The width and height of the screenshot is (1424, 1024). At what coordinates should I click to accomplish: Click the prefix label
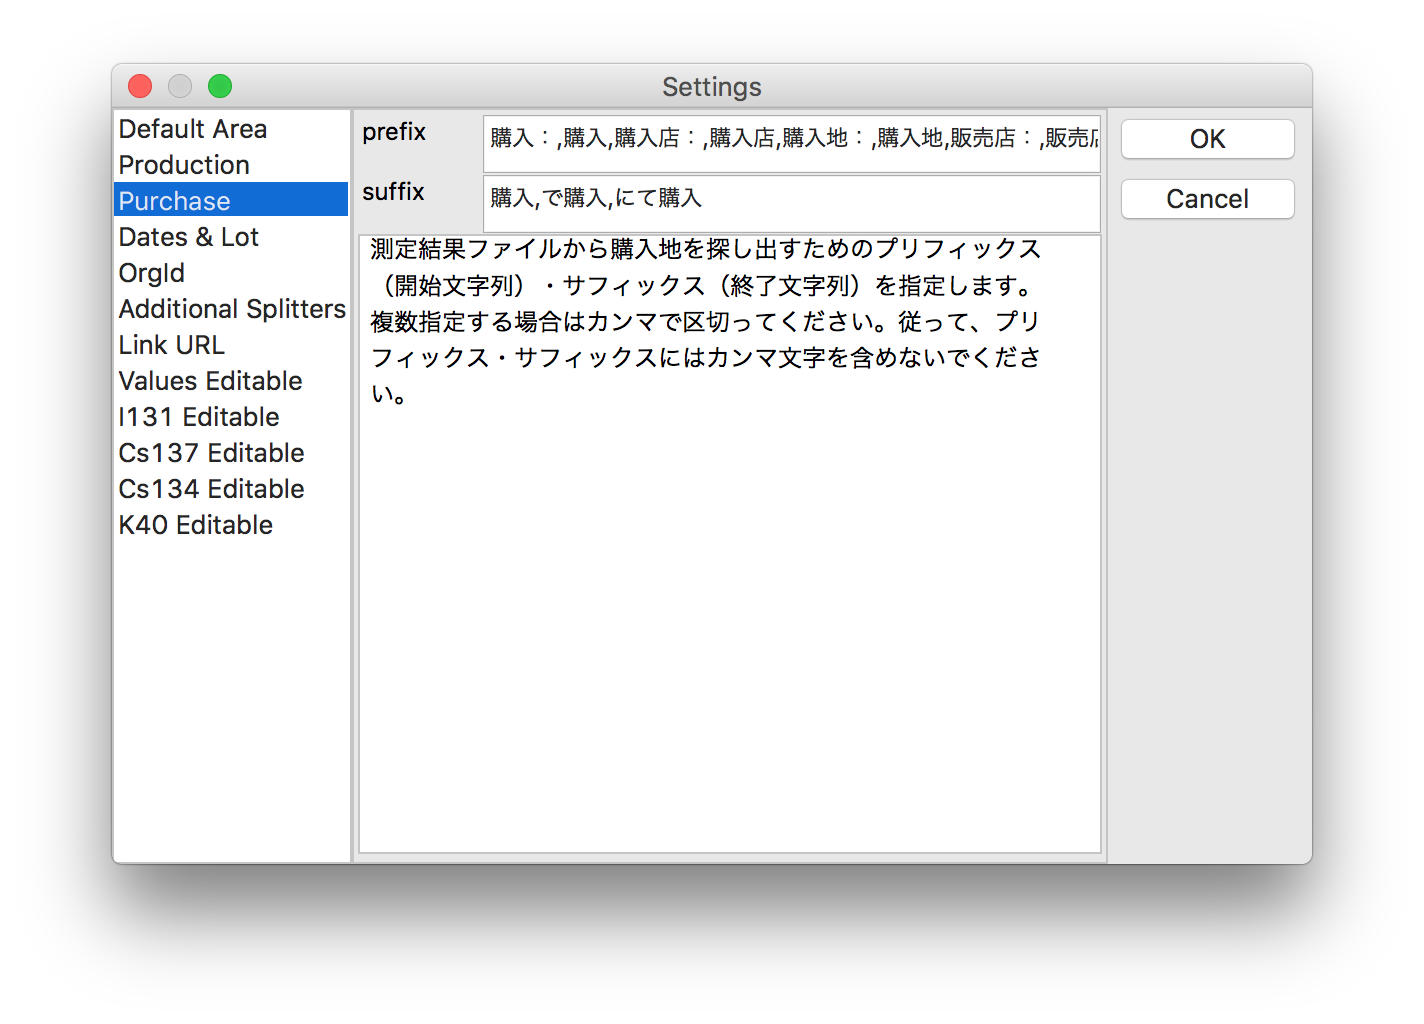point(394,132)
